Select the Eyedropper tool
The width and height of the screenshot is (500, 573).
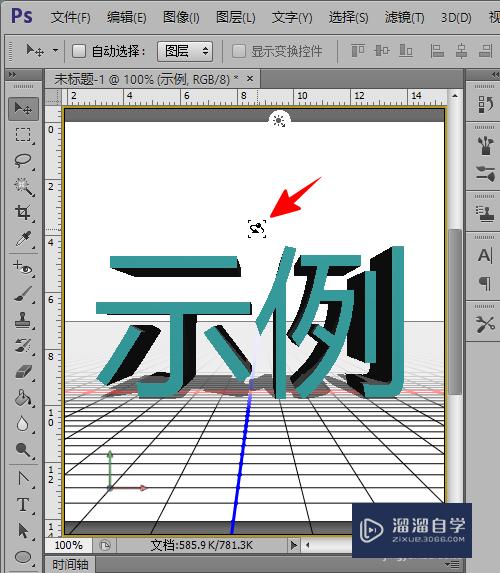(x=23, y=239)
